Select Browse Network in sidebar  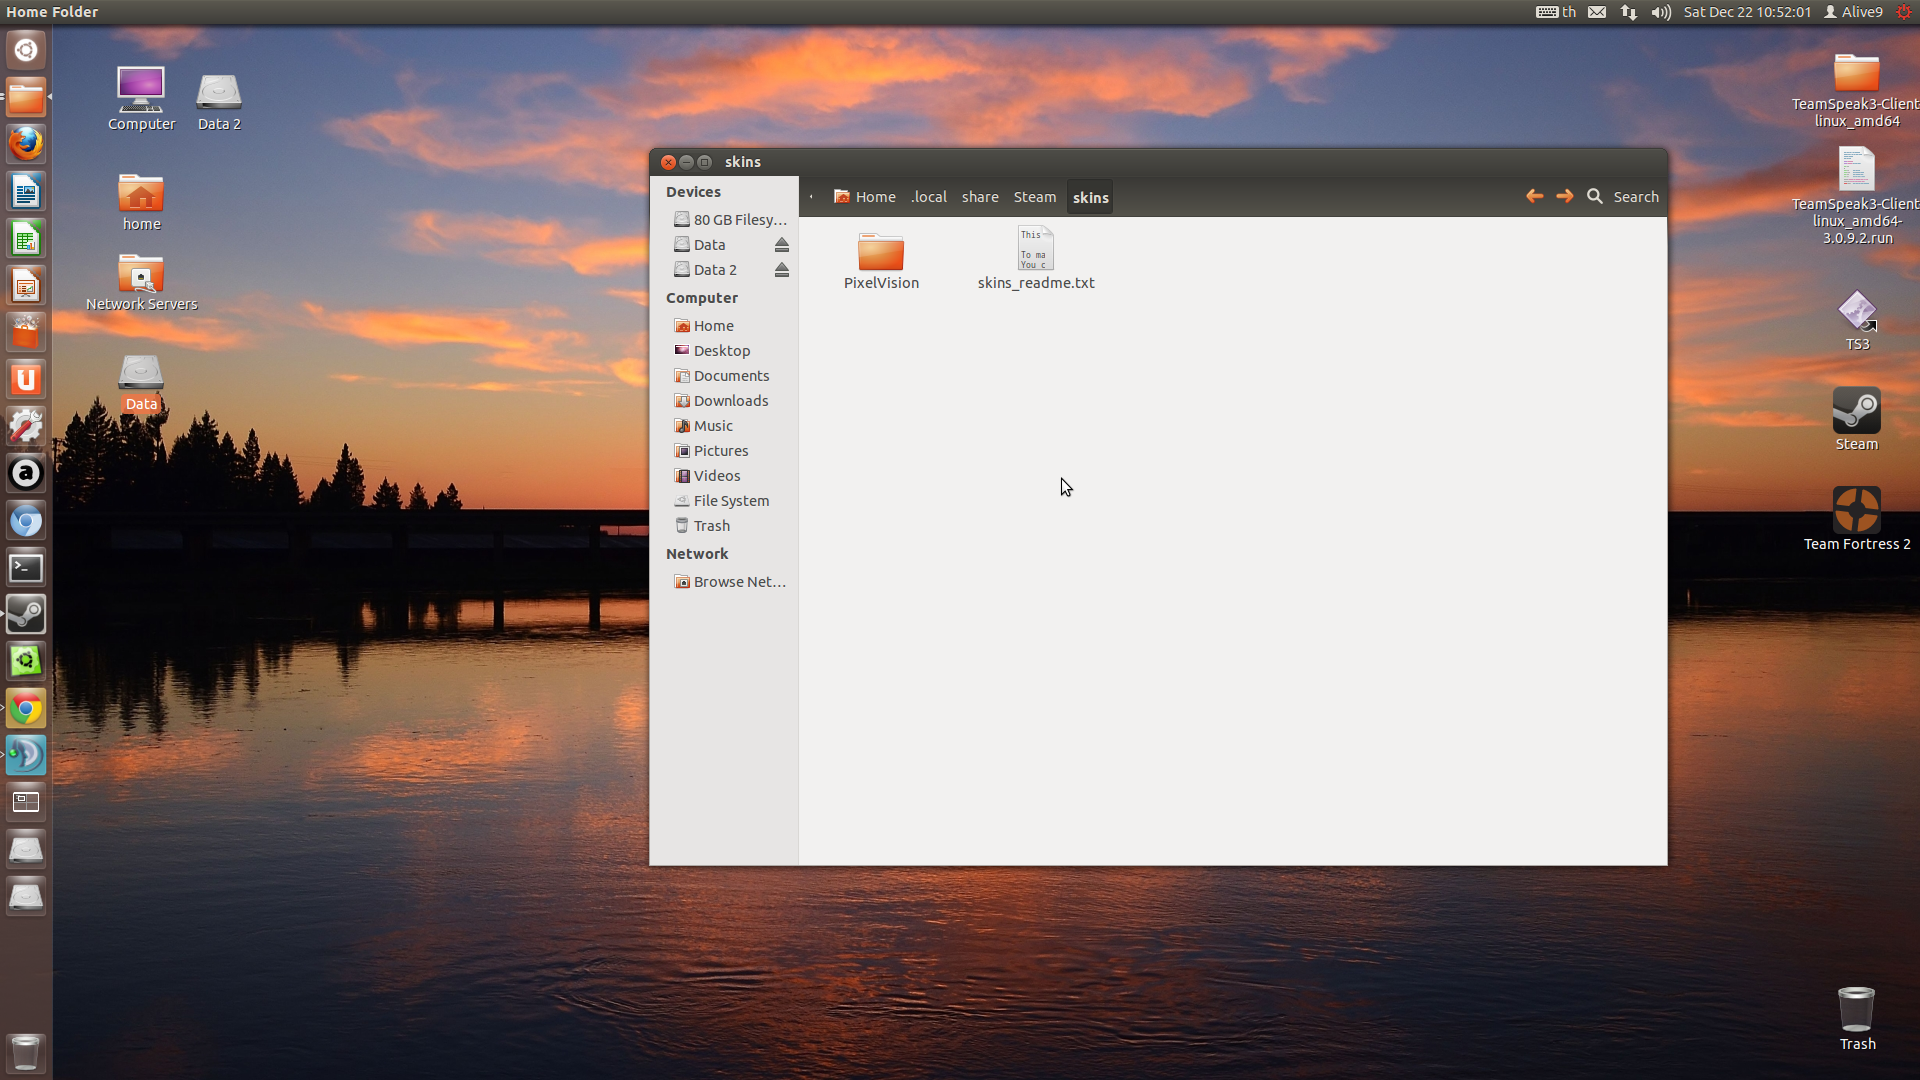[738, 582]
